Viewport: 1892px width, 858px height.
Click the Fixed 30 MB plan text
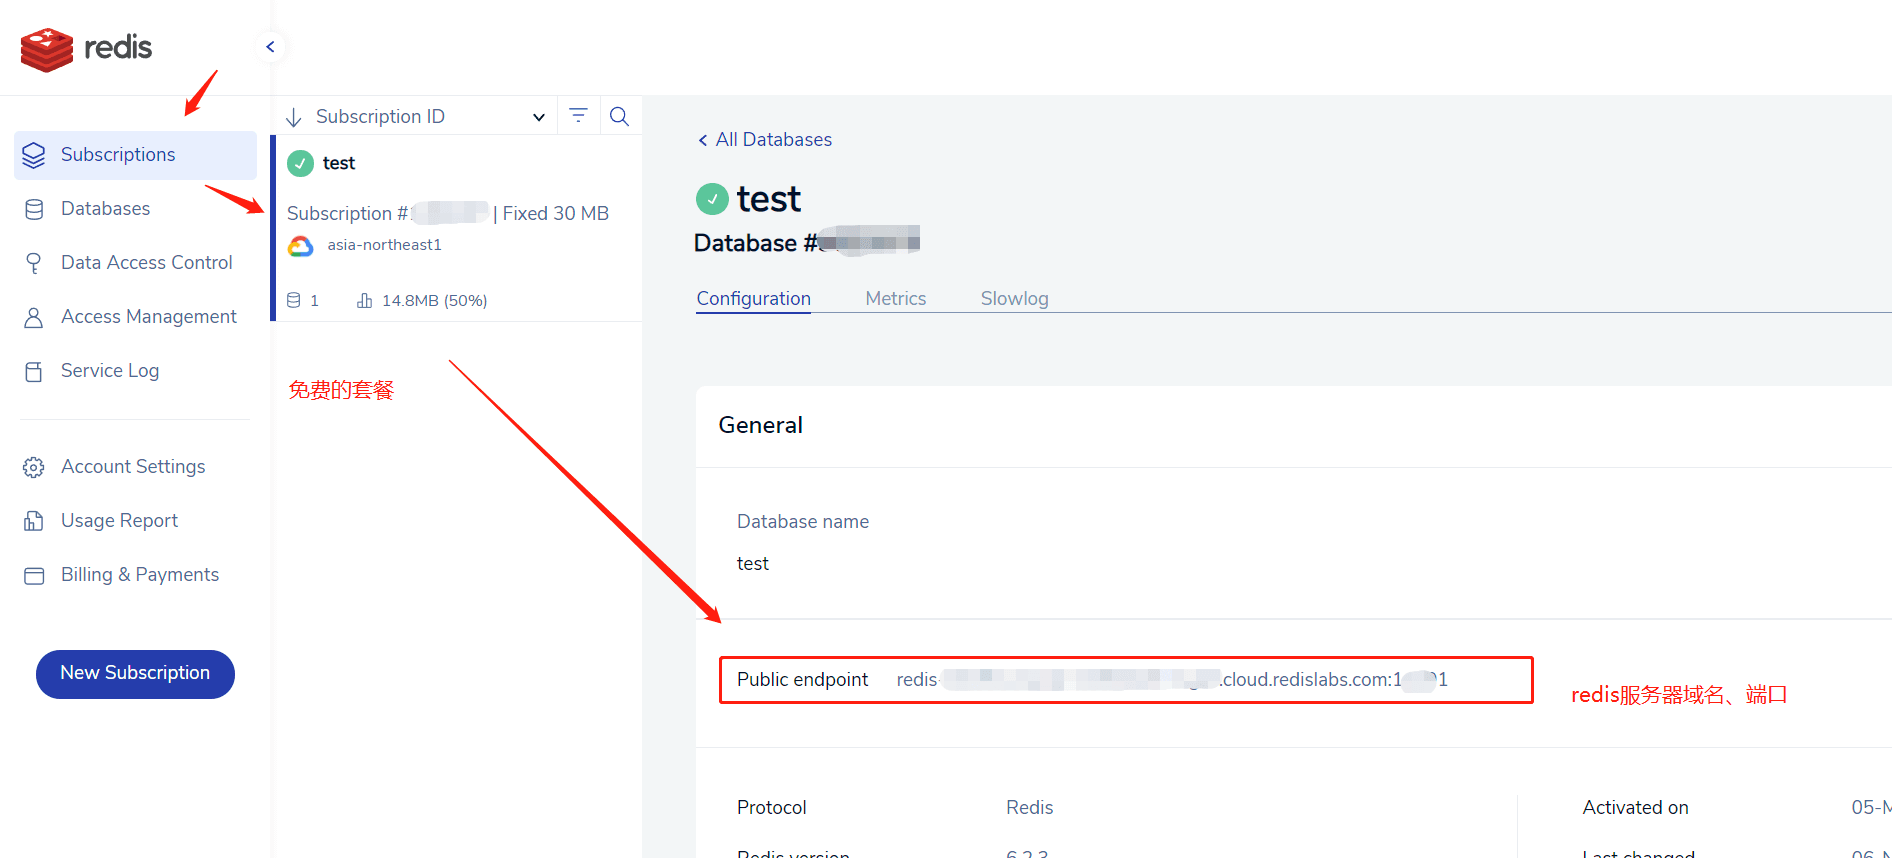click(x=556, y=214)
